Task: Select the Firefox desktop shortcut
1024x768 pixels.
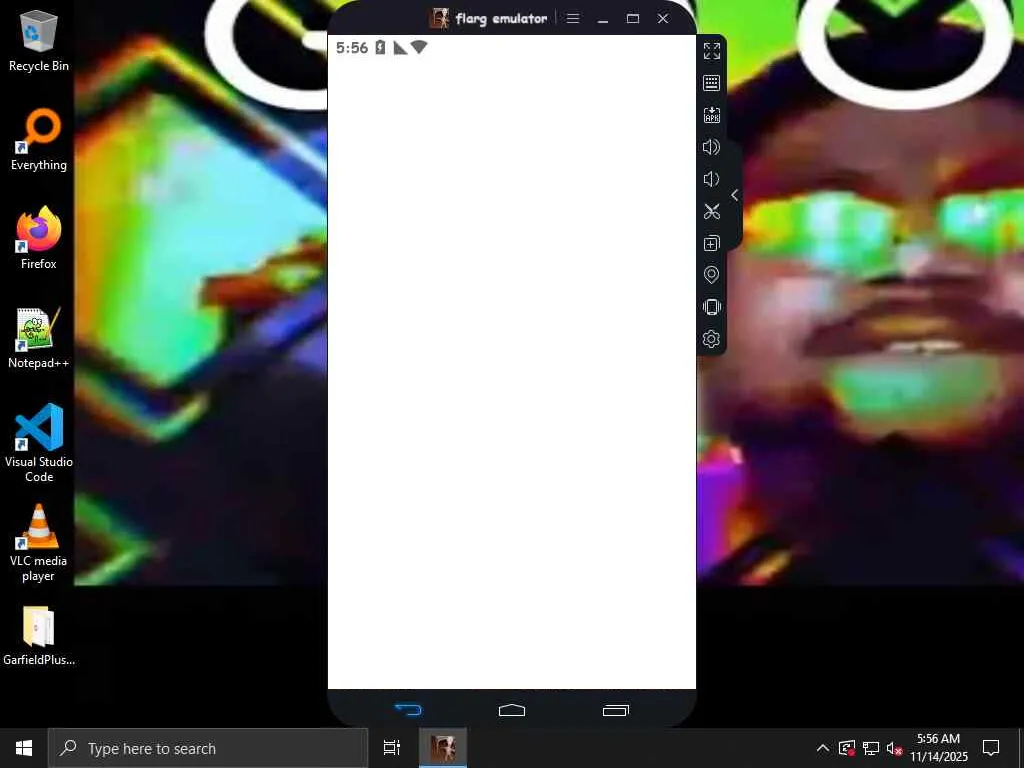Action: 39,238
